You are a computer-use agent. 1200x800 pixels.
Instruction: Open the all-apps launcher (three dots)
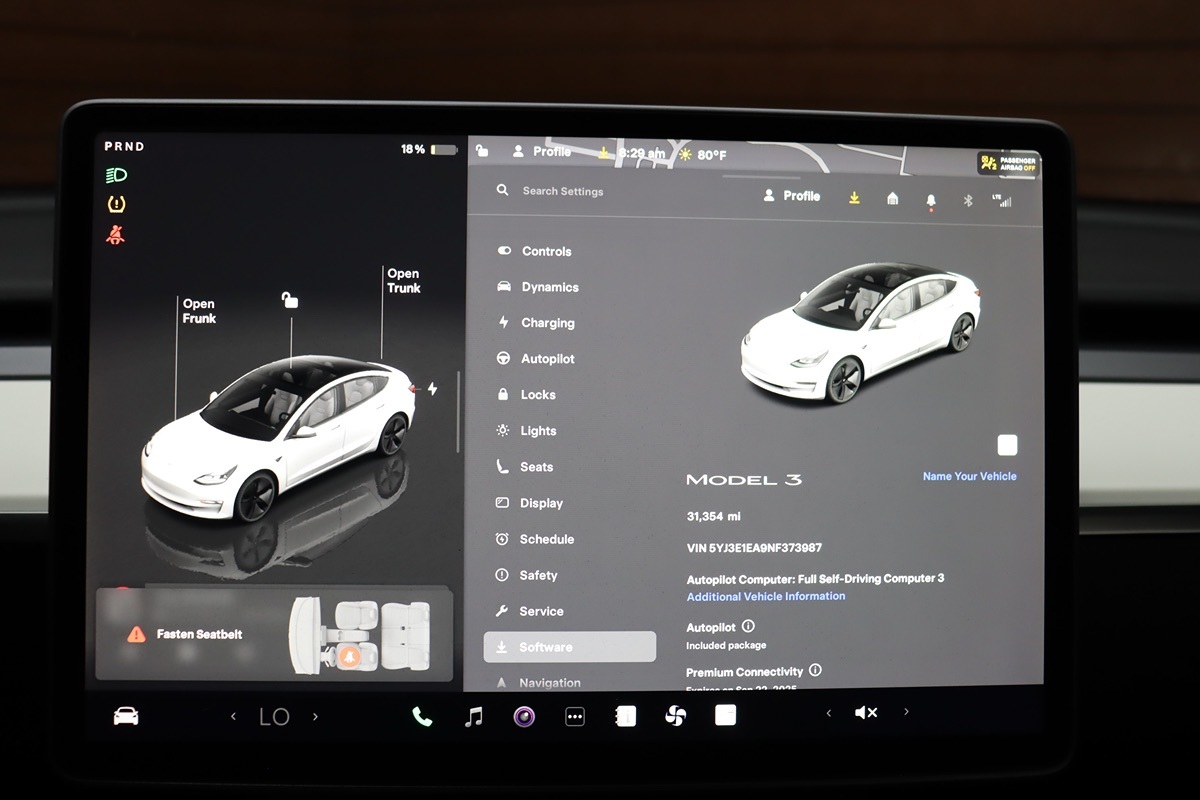[x=575, y=716]
